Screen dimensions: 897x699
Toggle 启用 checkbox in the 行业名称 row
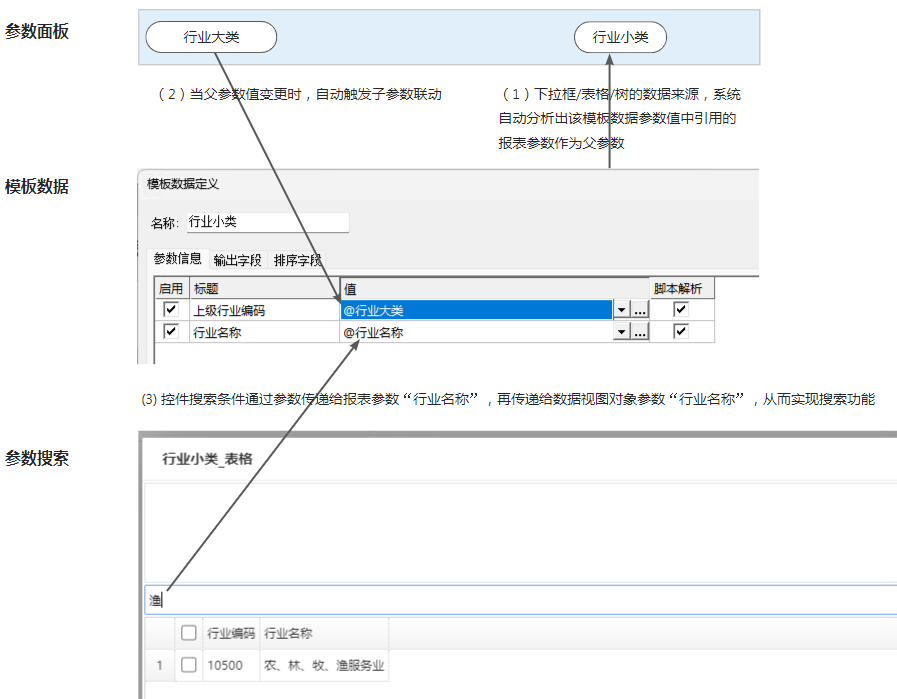coord(171,332)
